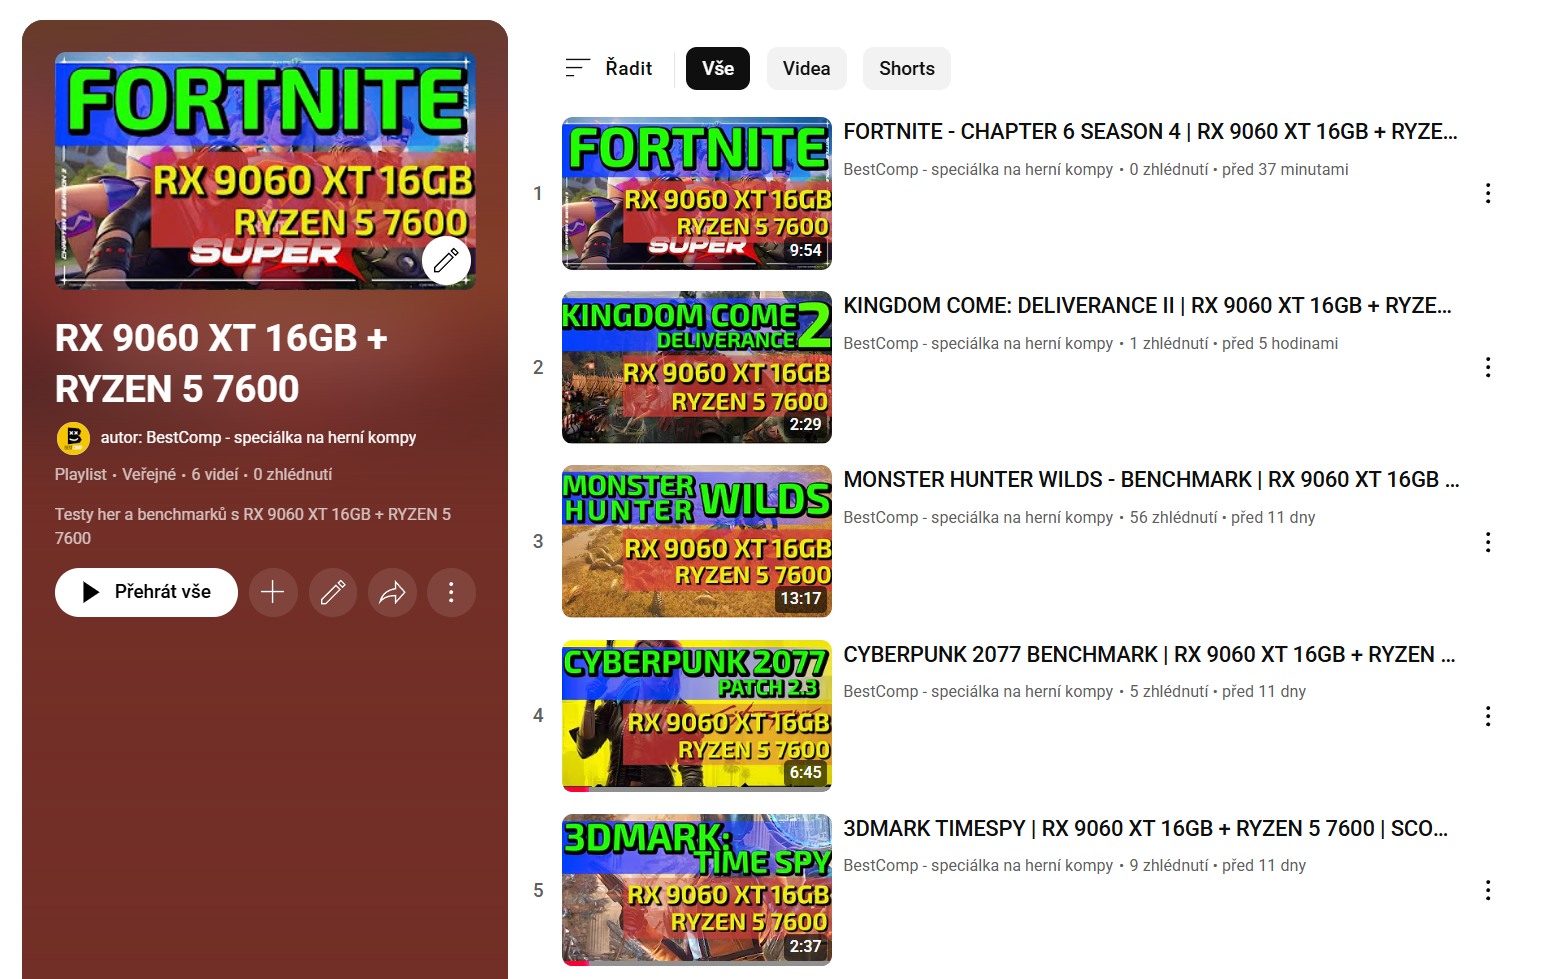Open FORTNITE - CHAPTER 6 SEASON 4 video title
The width and height of the screenshot is (1543, 979).
[x=1150, y=131]
